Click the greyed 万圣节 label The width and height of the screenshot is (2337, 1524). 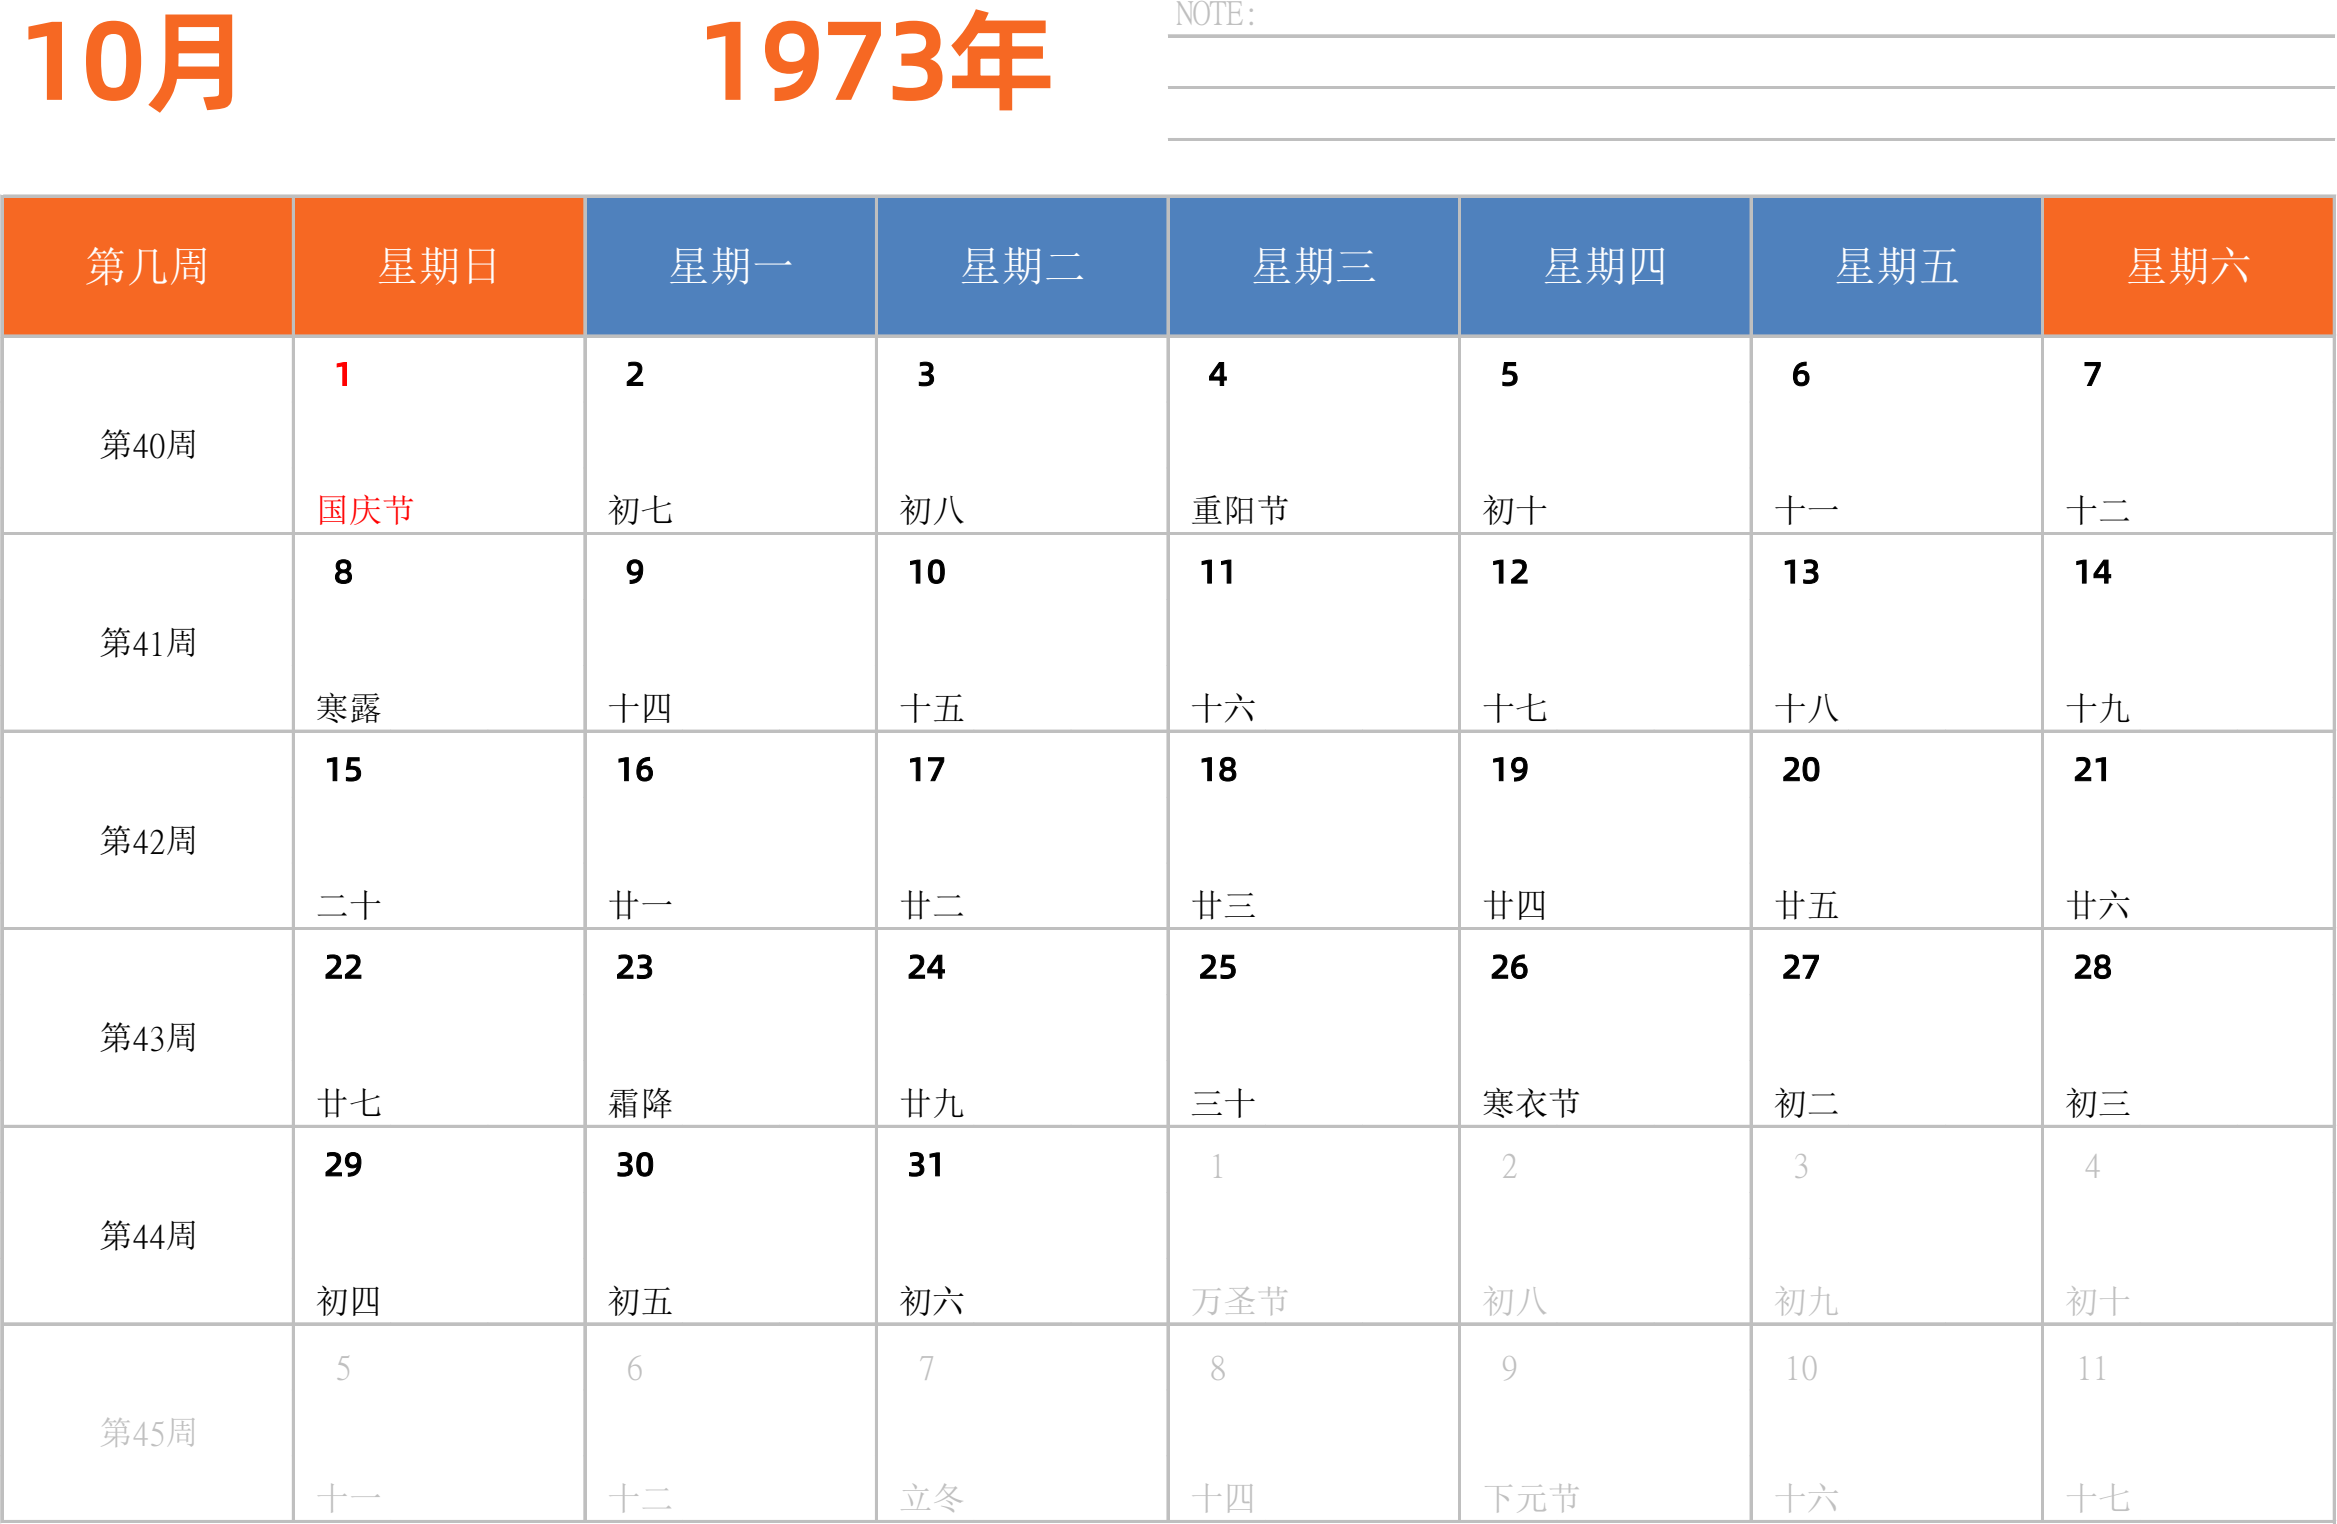[x=1240, y=1301]
